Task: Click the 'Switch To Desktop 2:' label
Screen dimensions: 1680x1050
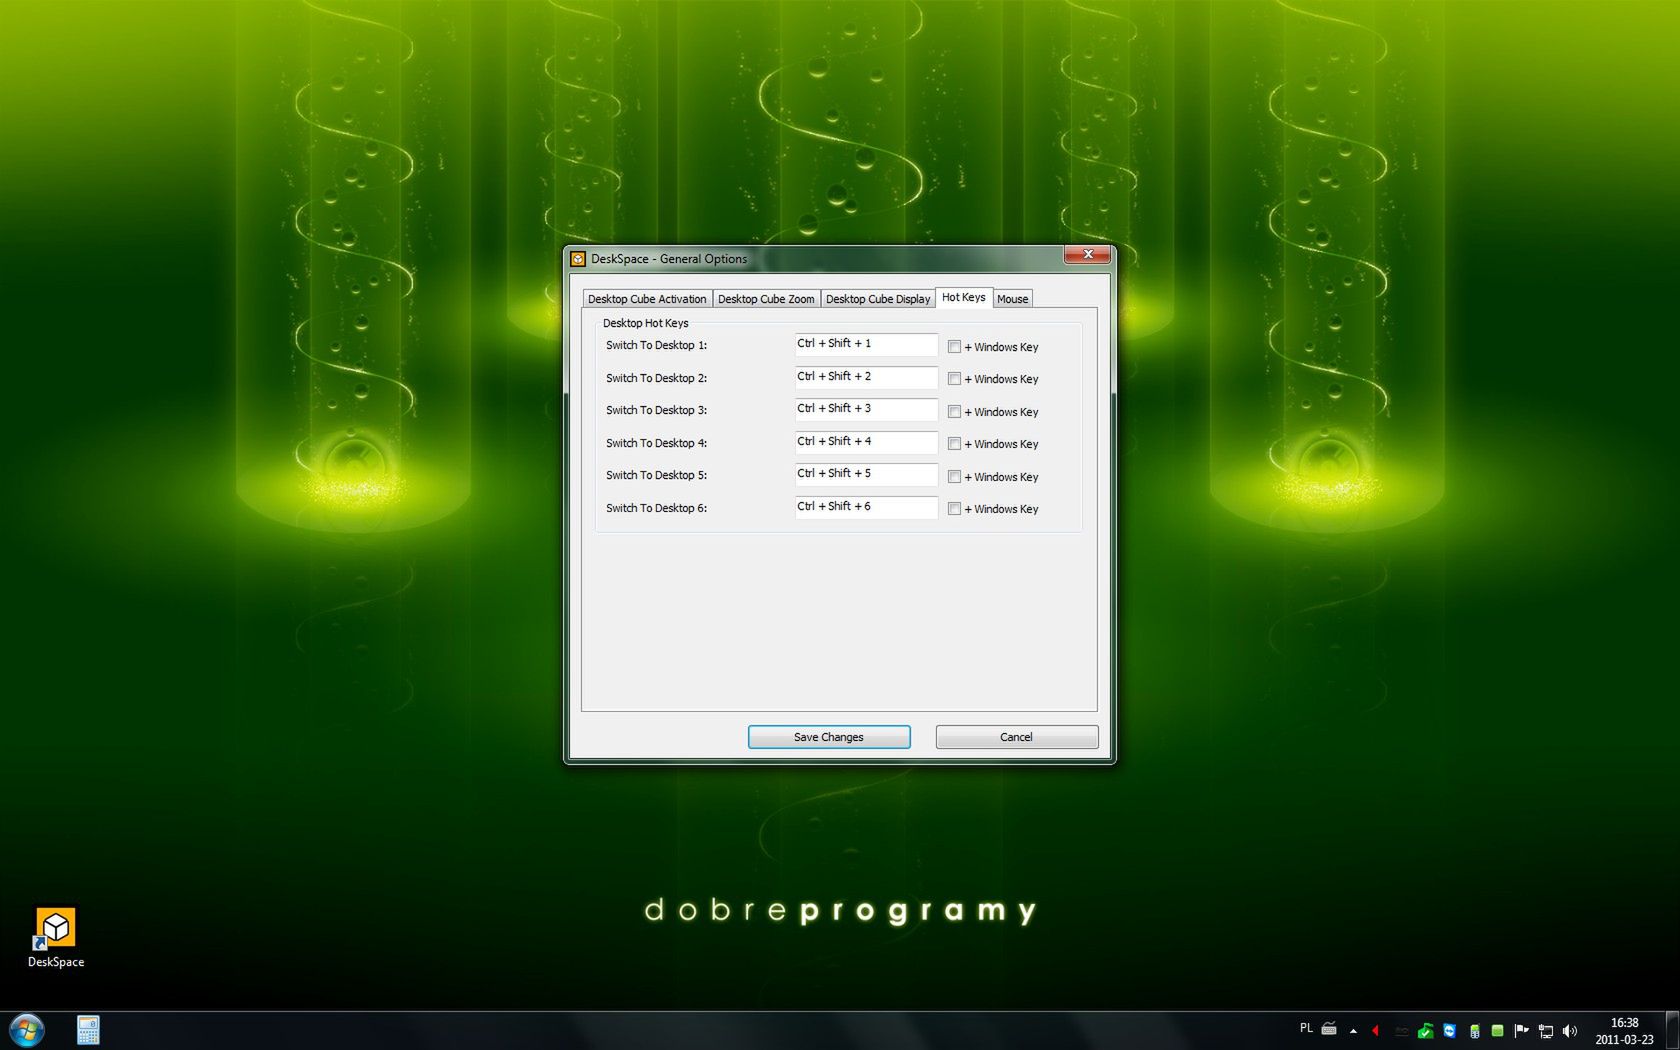Action: coord(656,378)
